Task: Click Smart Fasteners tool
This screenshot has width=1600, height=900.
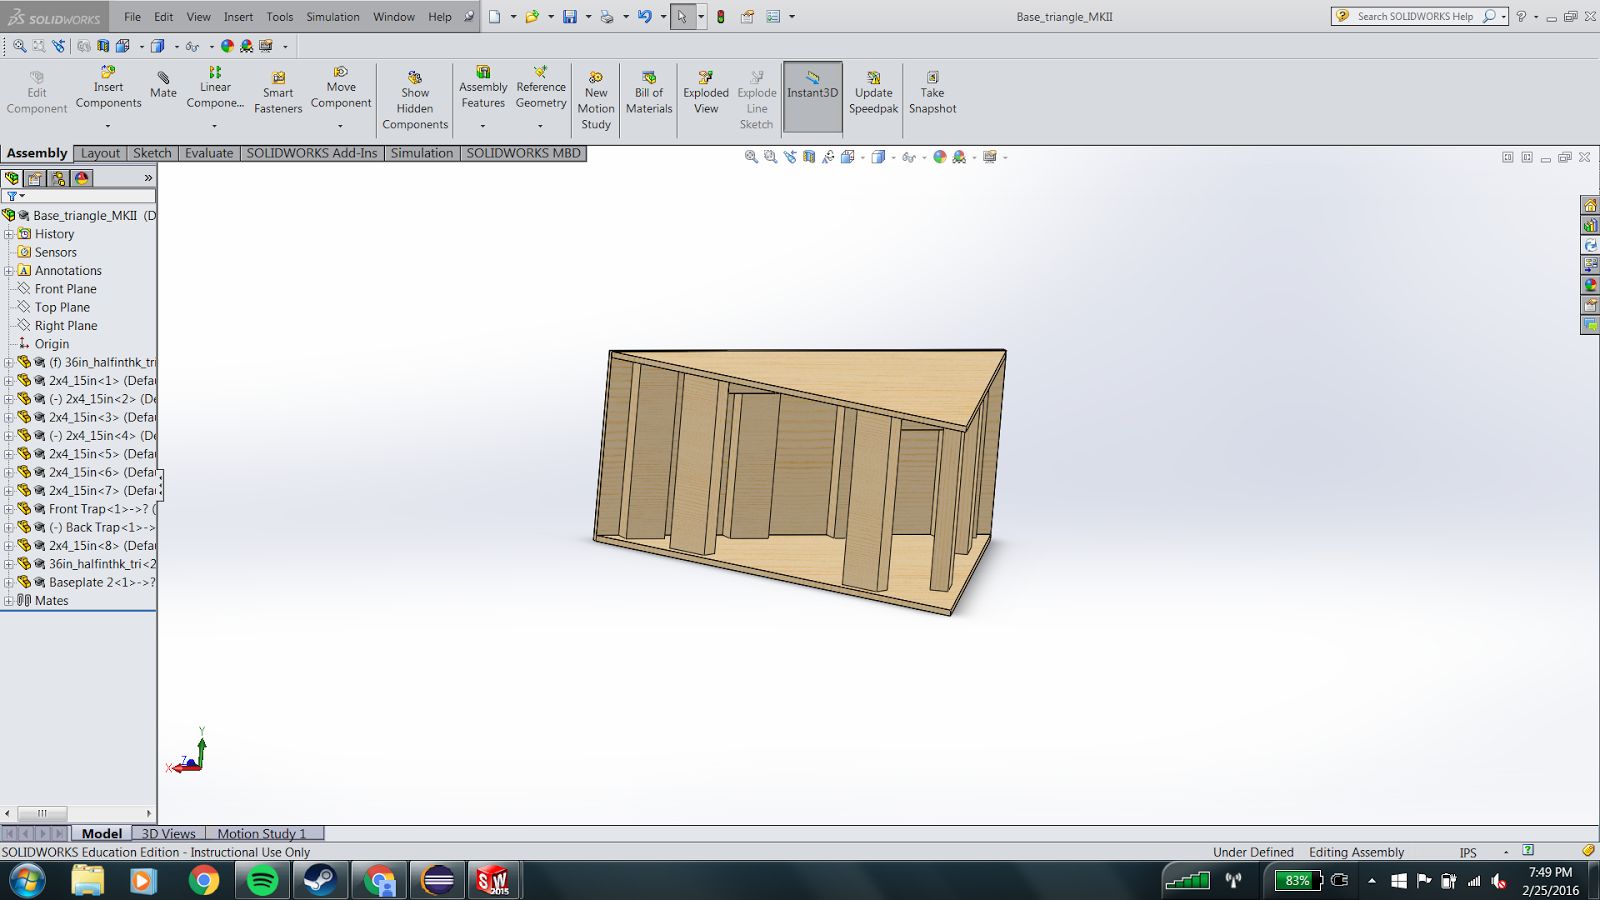Action: click(278, 93)
